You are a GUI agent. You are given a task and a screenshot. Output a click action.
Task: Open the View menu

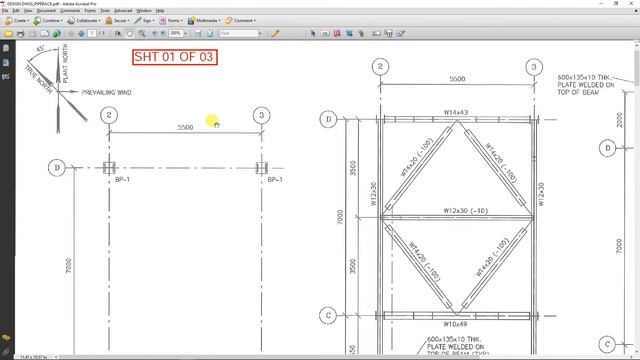tap(28, 11)
